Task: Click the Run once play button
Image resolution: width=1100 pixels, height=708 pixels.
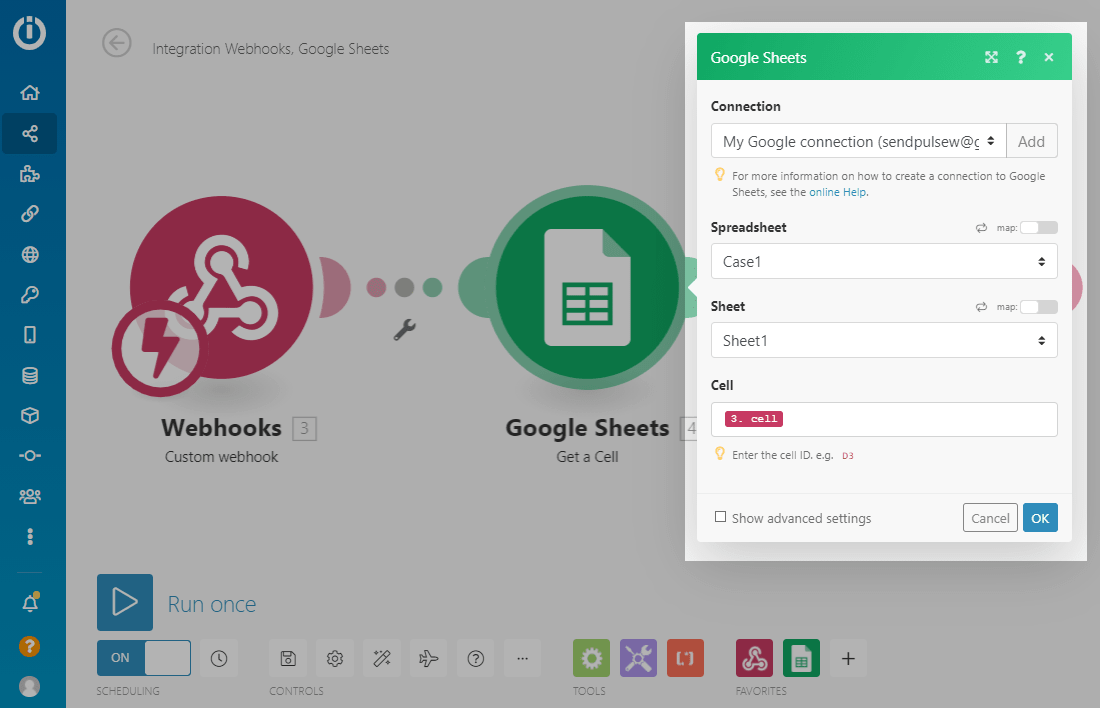Action: (125, 602)
